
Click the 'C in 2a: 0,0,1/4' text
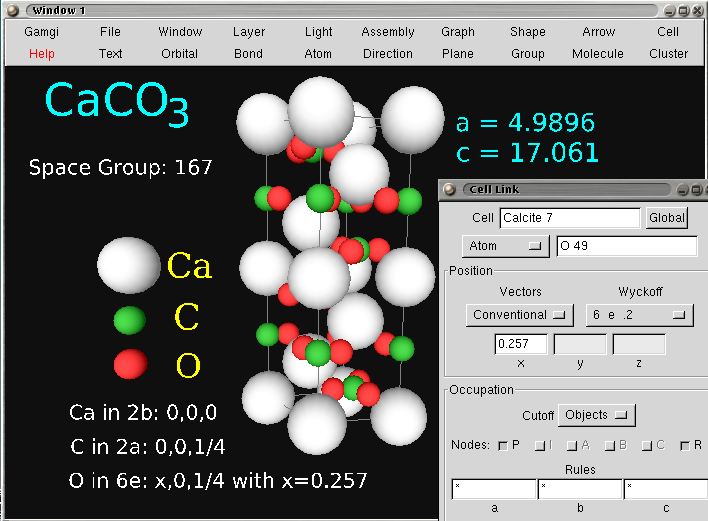(147, 447)
